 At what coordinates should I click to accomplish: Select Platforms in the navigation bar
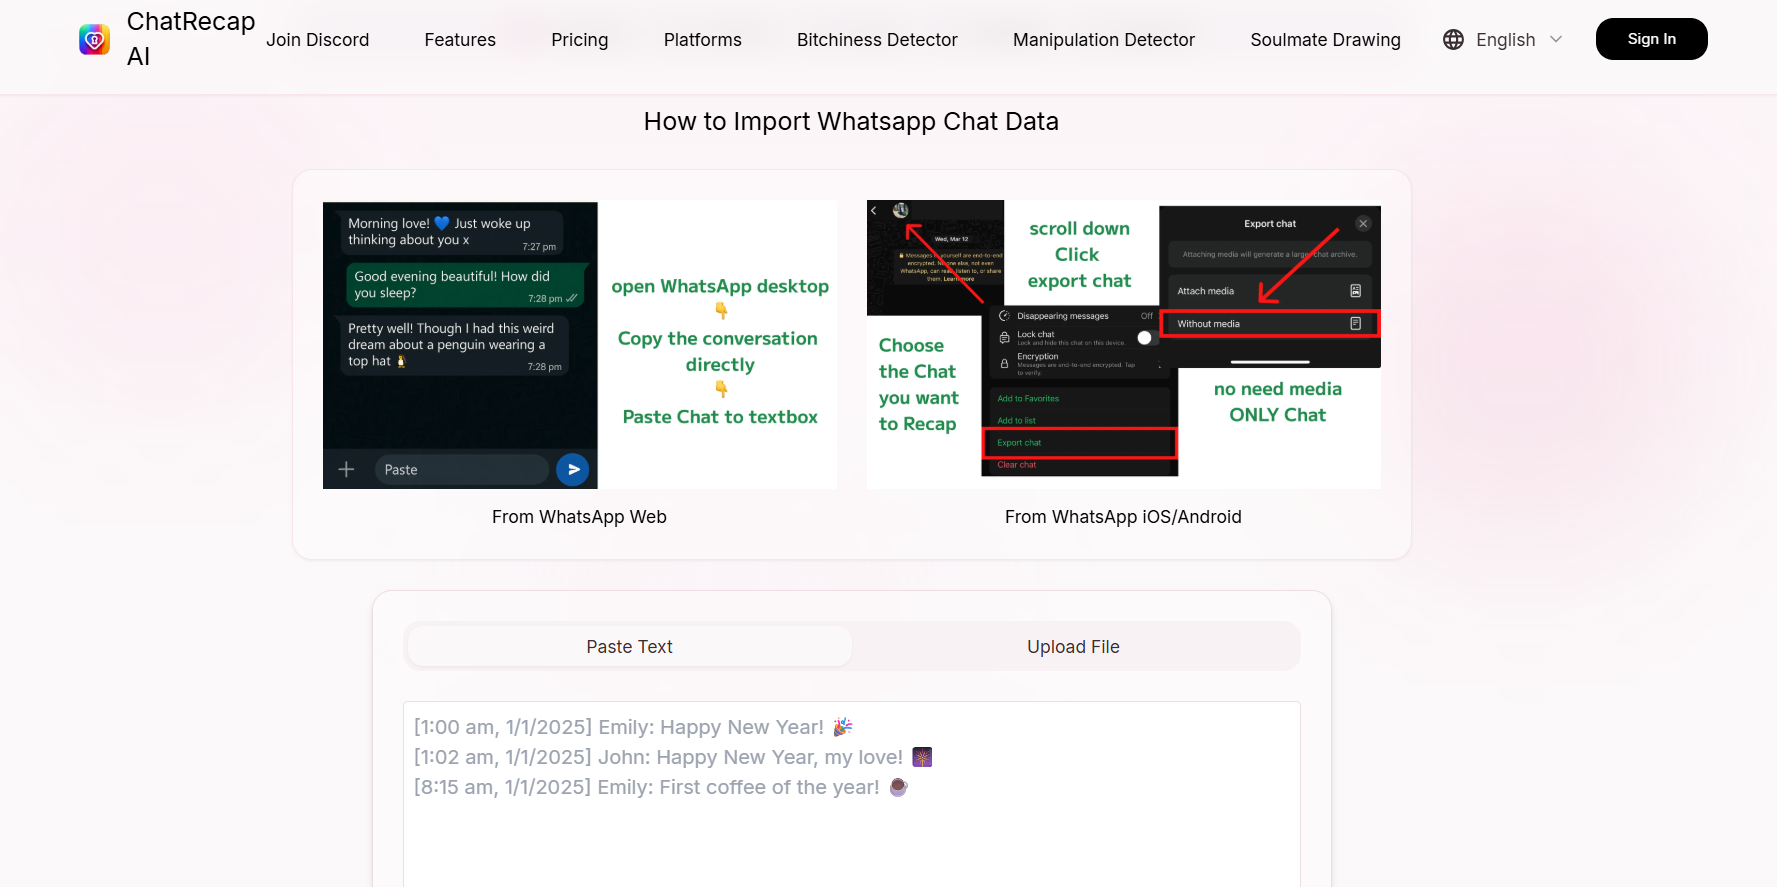703,40
